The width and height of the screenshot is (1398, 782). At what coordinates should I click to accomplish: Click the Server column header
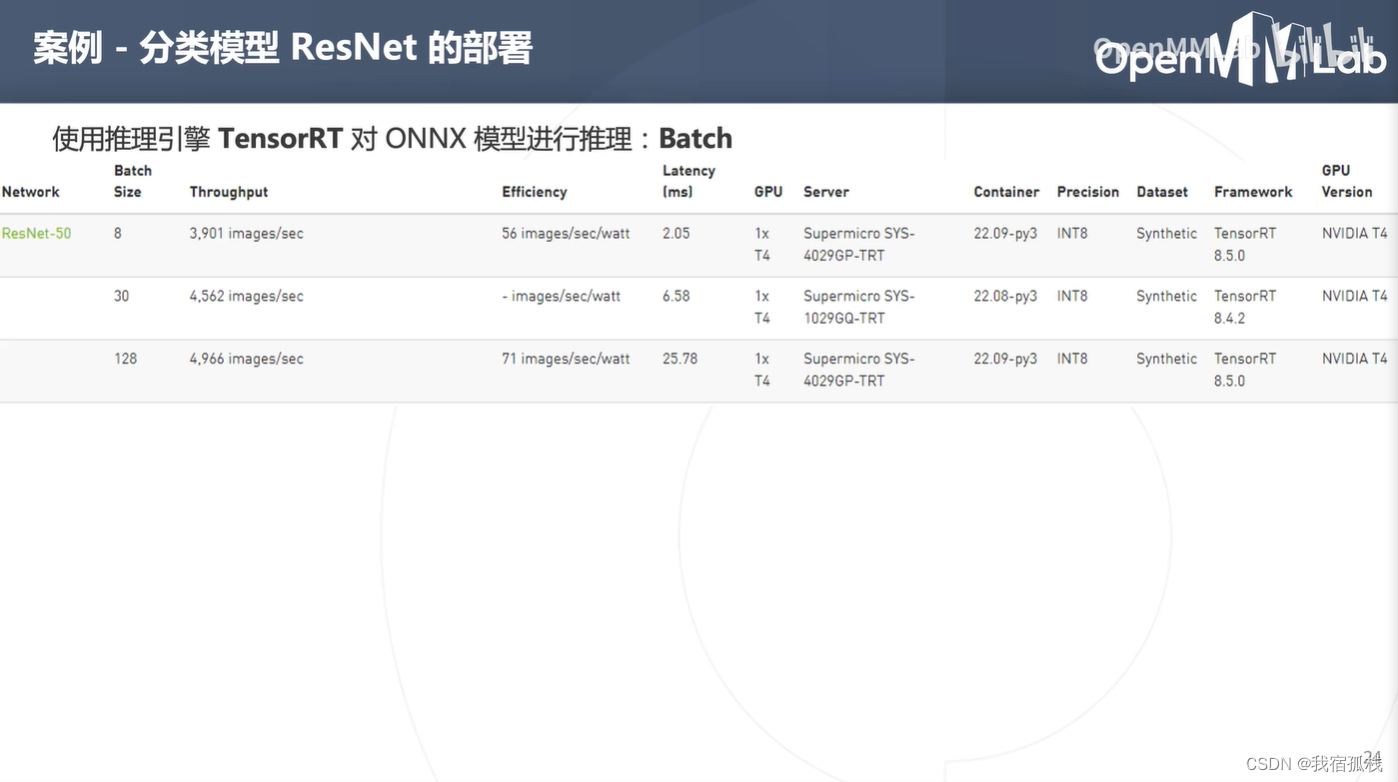pos(826,192)
